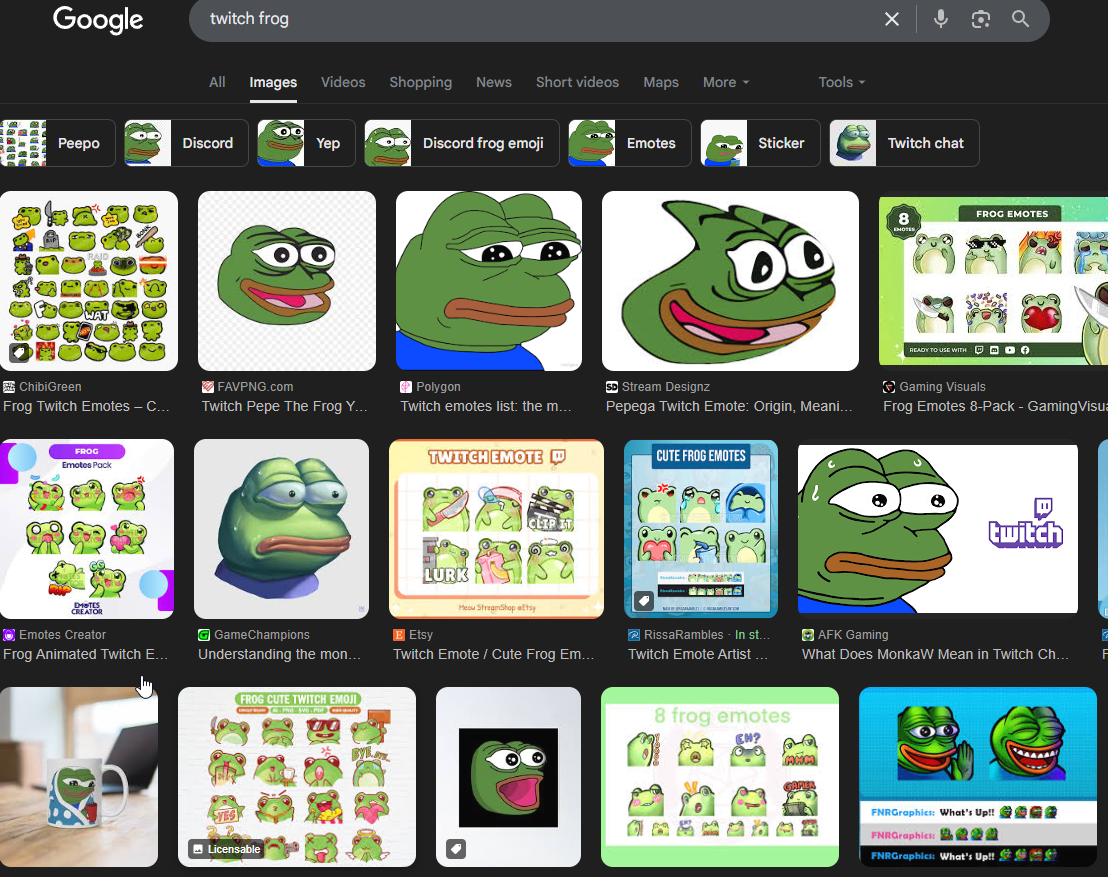1108x877 pixels.
Task: Open the frog coffee mug thumbnail
Action: click(x=78, y=777)
